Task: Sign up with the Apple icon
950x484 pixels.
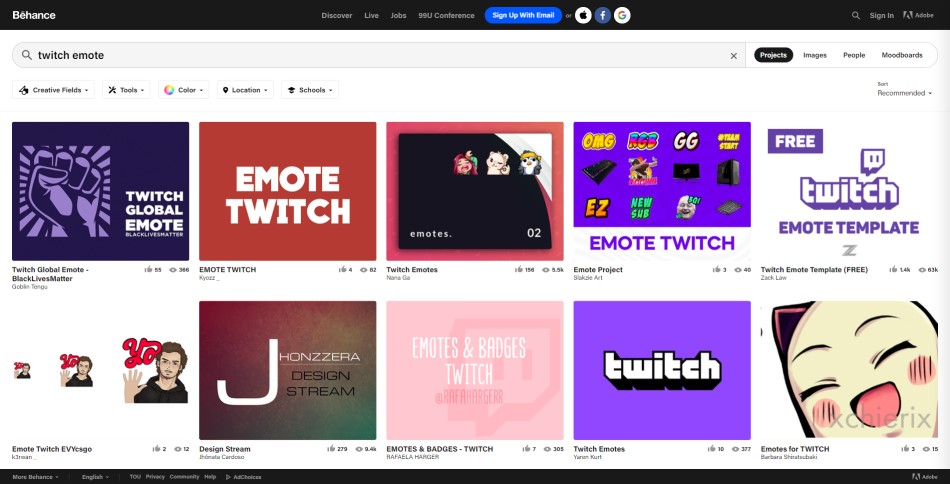Action: tap(583, 15)
